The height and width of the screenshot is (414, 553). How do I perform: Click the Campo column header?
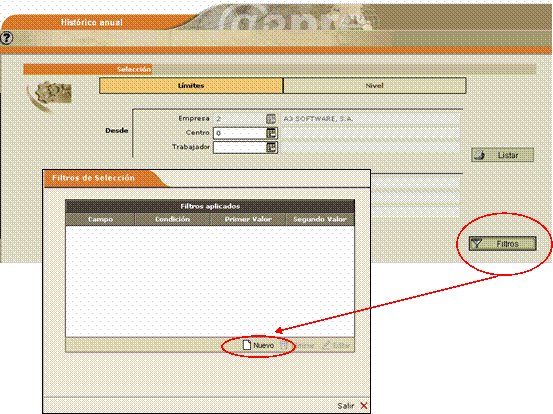(x=100, y=219)
